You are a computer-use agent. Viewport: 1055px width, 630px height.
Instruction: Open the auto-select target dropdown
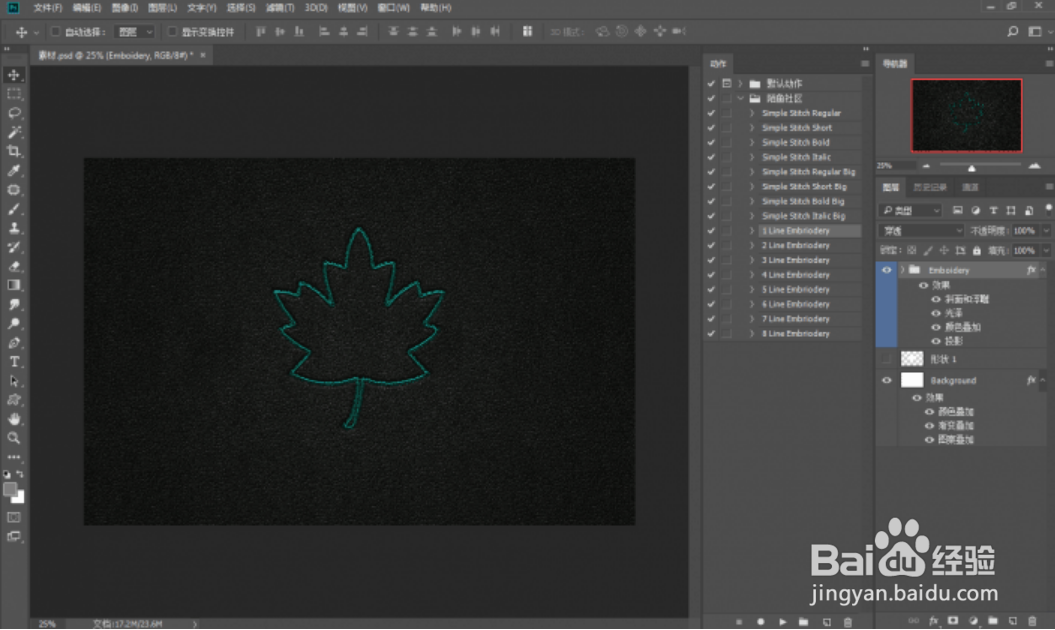click(135, 32)
